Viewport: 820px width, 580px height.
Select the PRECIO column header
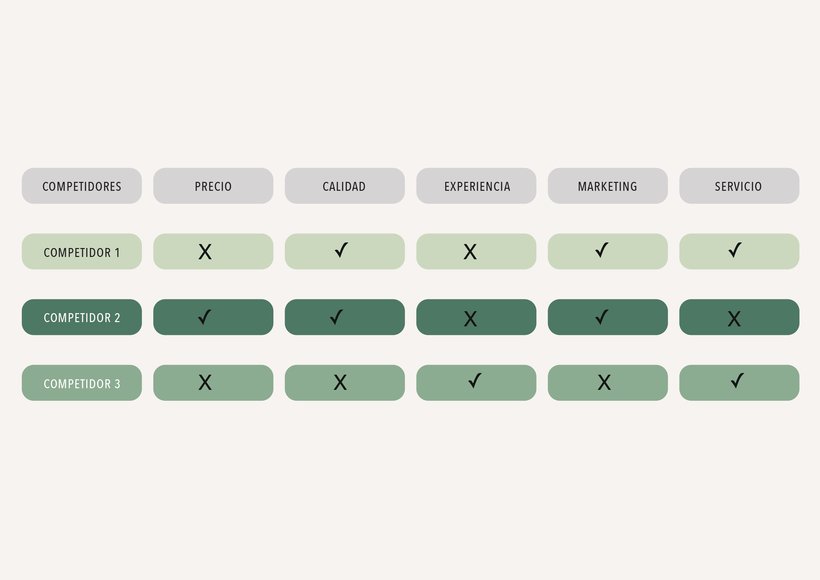pyautogui.click(x=213, y=186)
